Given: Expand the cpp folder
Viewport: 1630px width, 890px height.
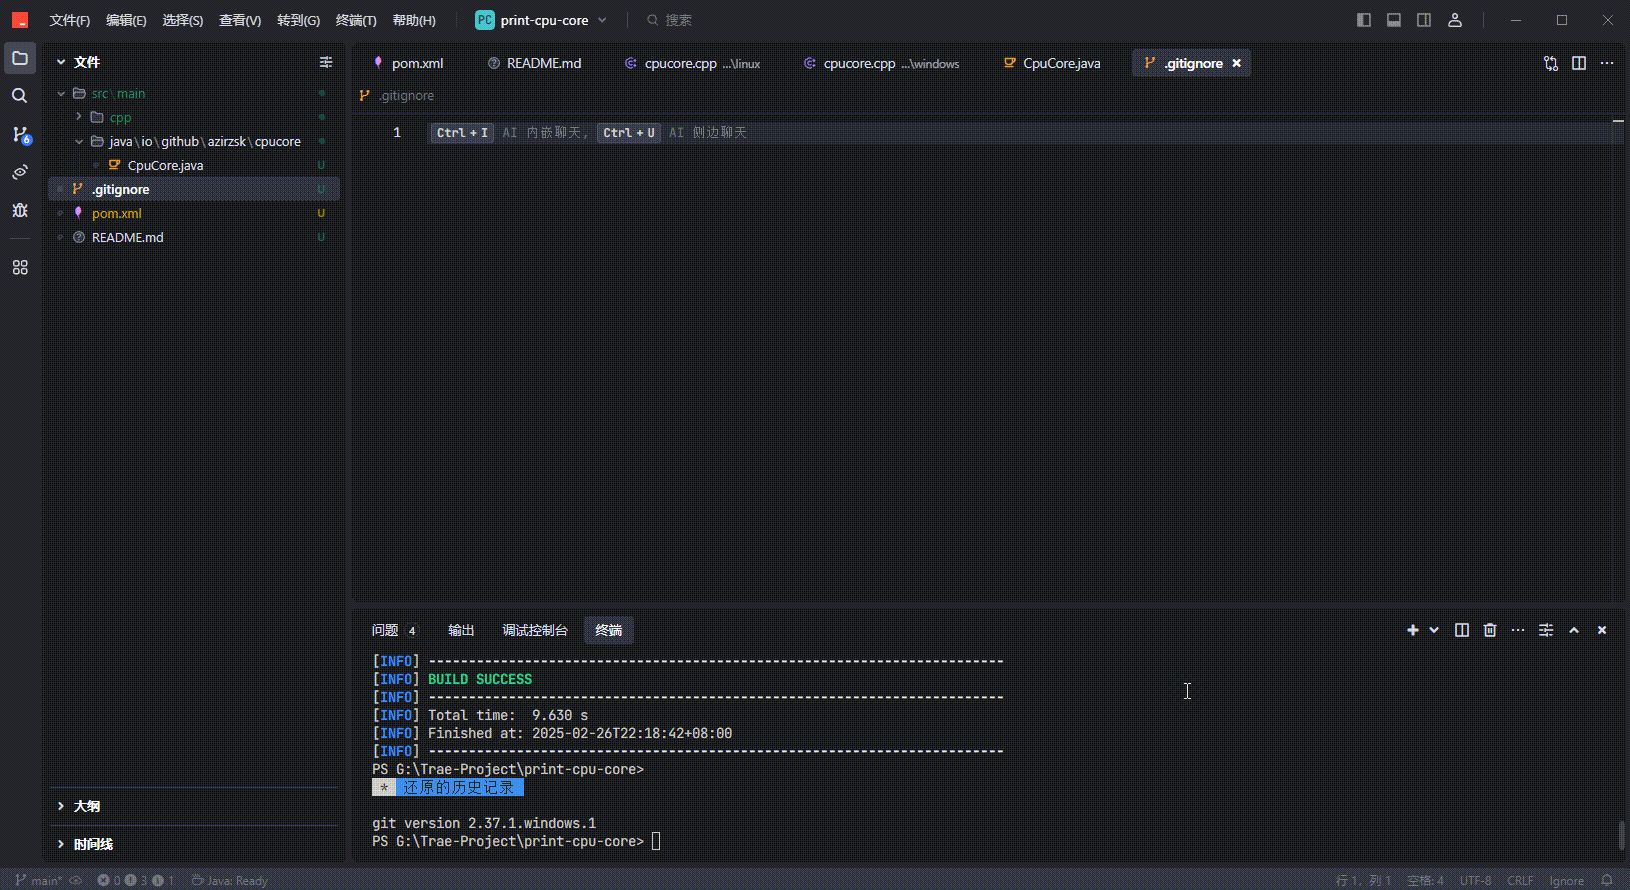Looking at the screenshot, I should [x=194, y=117].
